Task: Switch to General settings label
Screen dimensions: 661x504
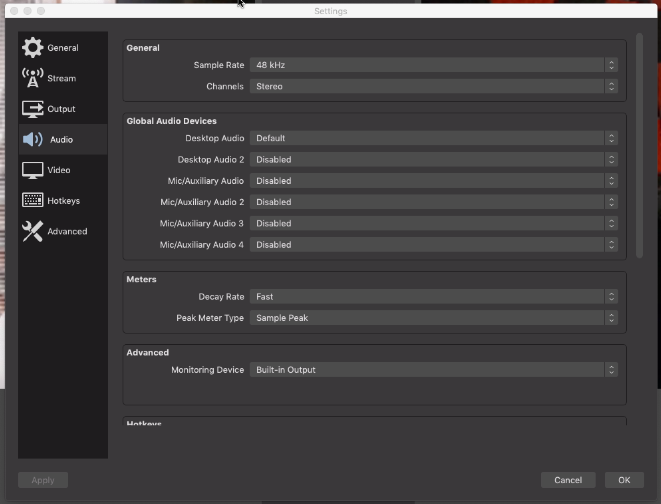Action: [63, 48]
